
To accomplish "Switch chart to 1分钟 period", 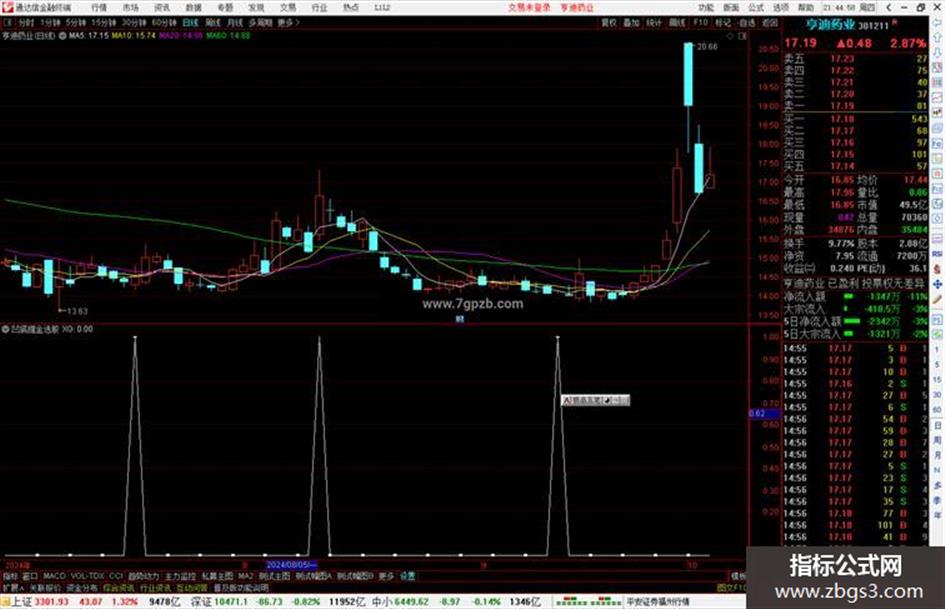I will (50, 22).
